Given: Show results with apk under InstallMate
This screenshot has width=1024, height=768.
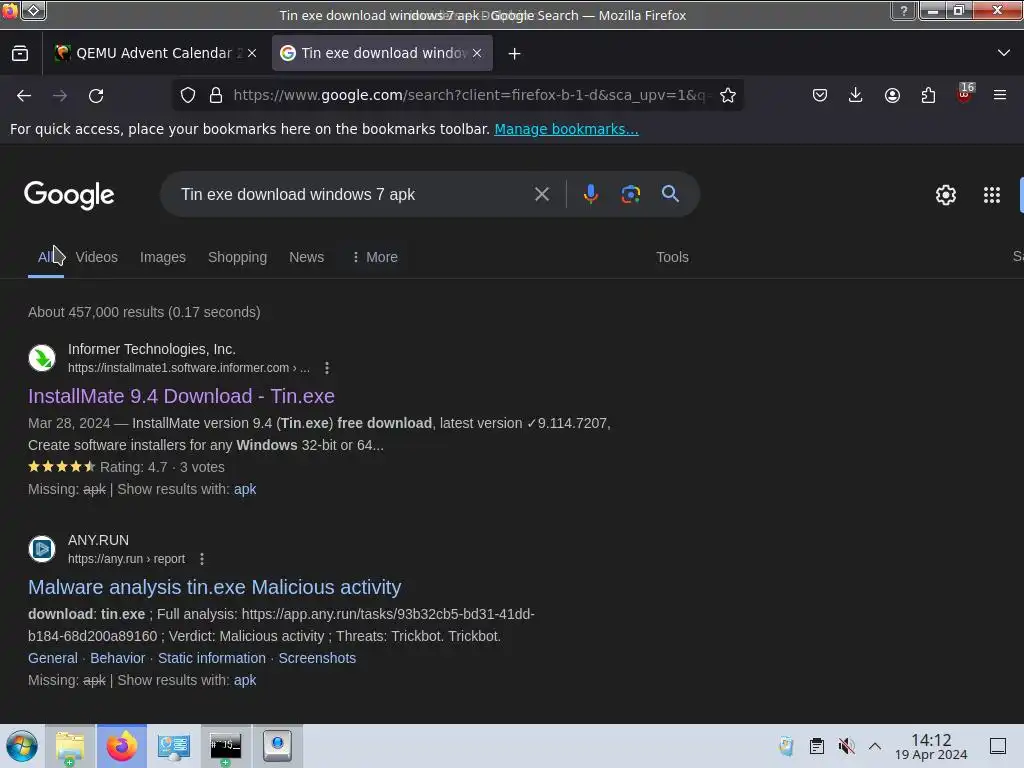Looking at the screenshot, I should 245,489.
